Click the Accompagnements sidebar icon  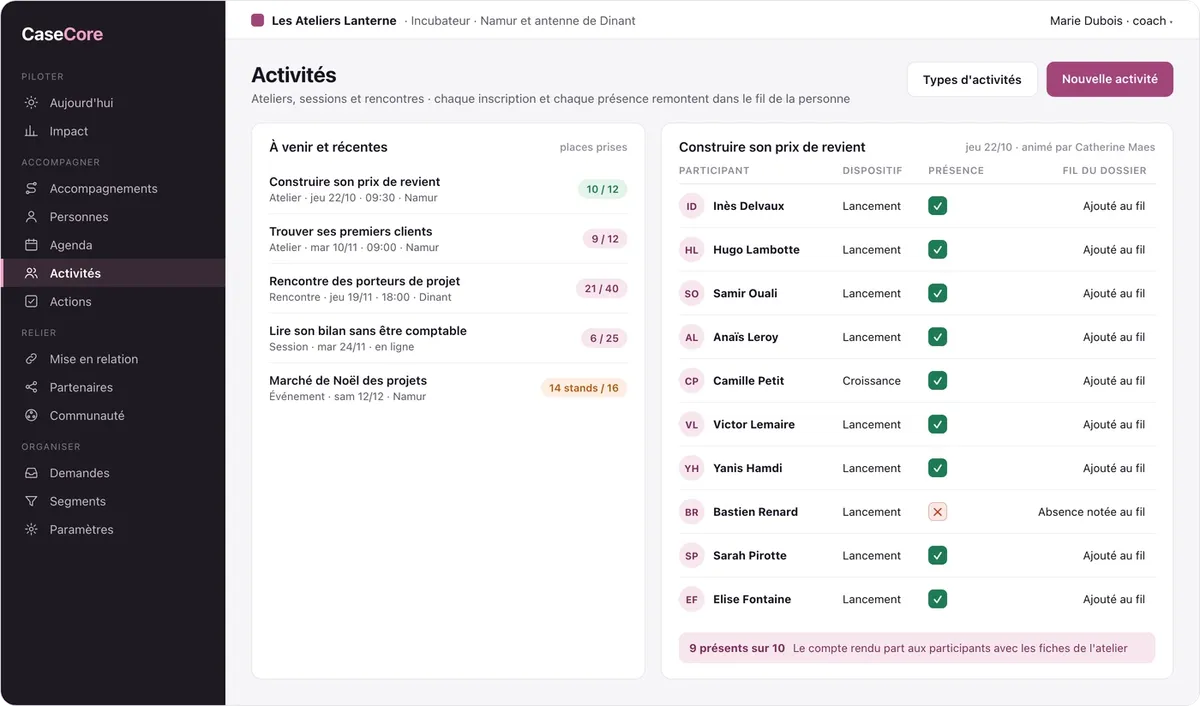(x=31, y=189)
